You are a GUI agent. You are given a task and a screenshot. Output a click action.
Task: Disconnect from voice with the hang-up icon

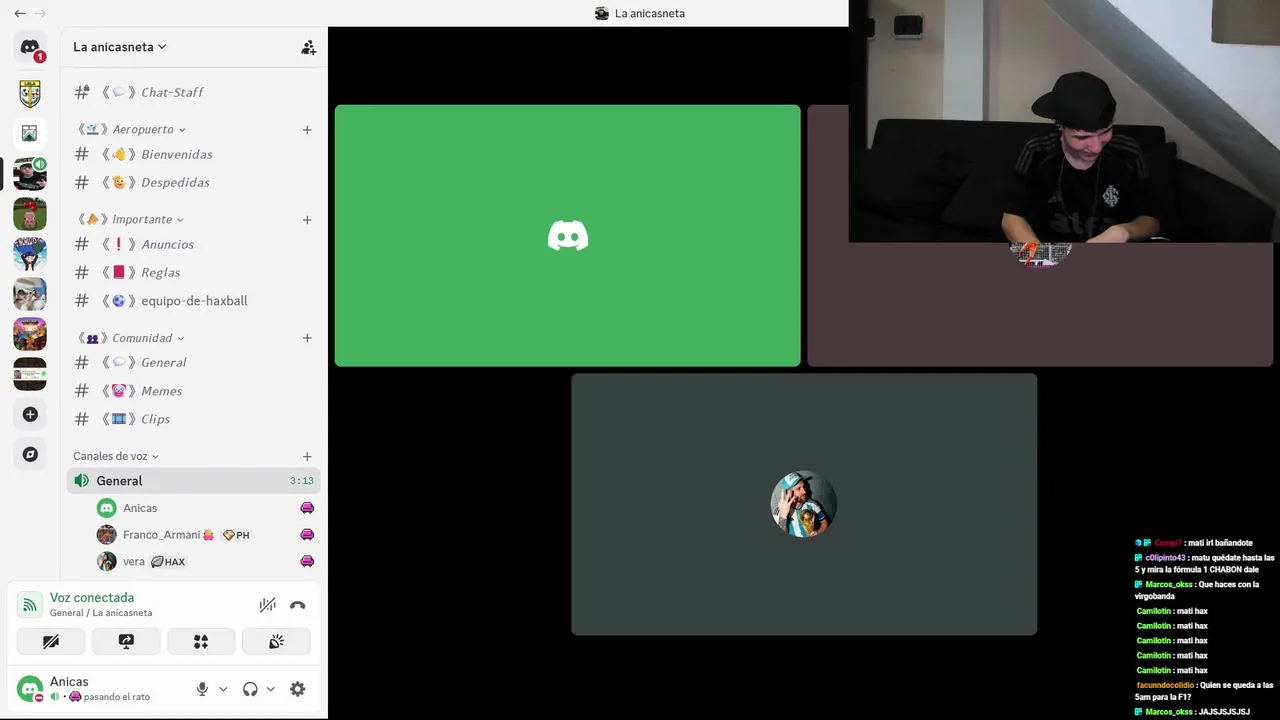[x=297, y=605]
